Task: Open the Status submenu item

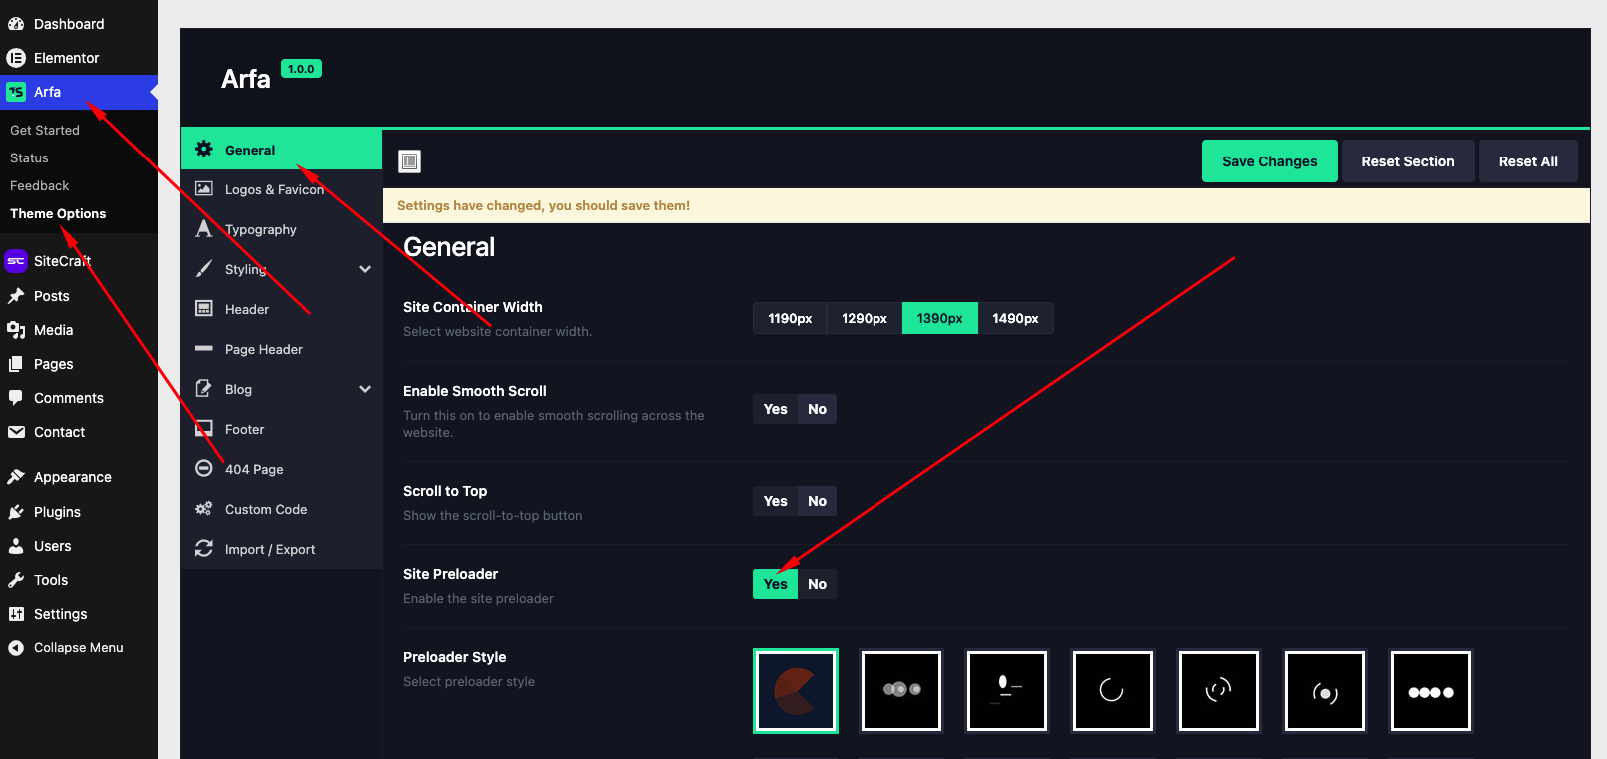Action: 29,158
